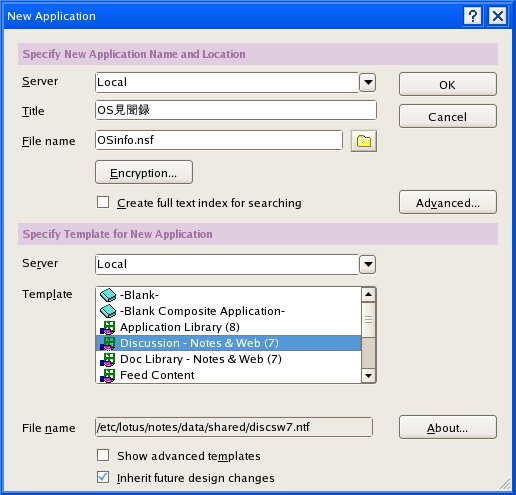Click the template list scroll up arrow
516x495 pixels.
tap(368, 294)
